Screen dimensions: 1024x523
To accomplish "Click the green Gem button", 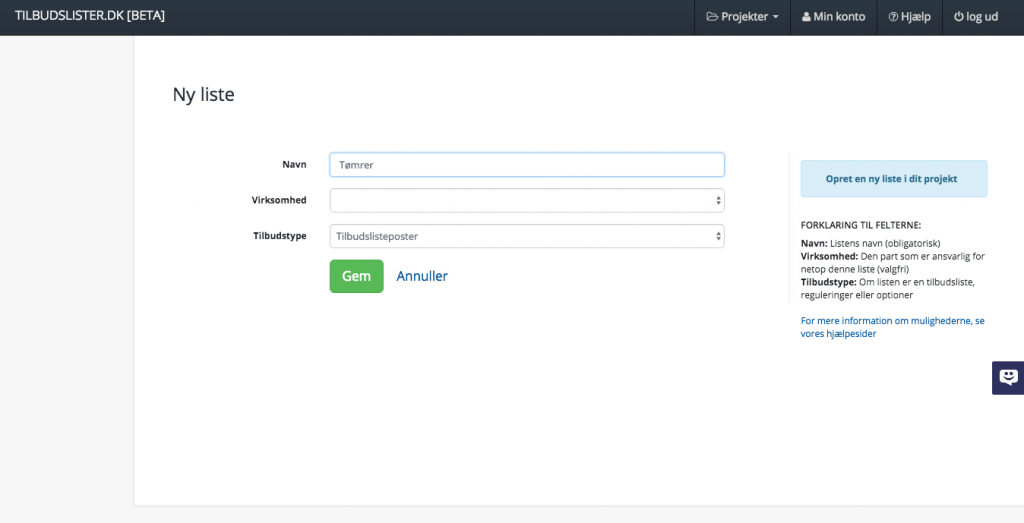I will pos(357,276).
